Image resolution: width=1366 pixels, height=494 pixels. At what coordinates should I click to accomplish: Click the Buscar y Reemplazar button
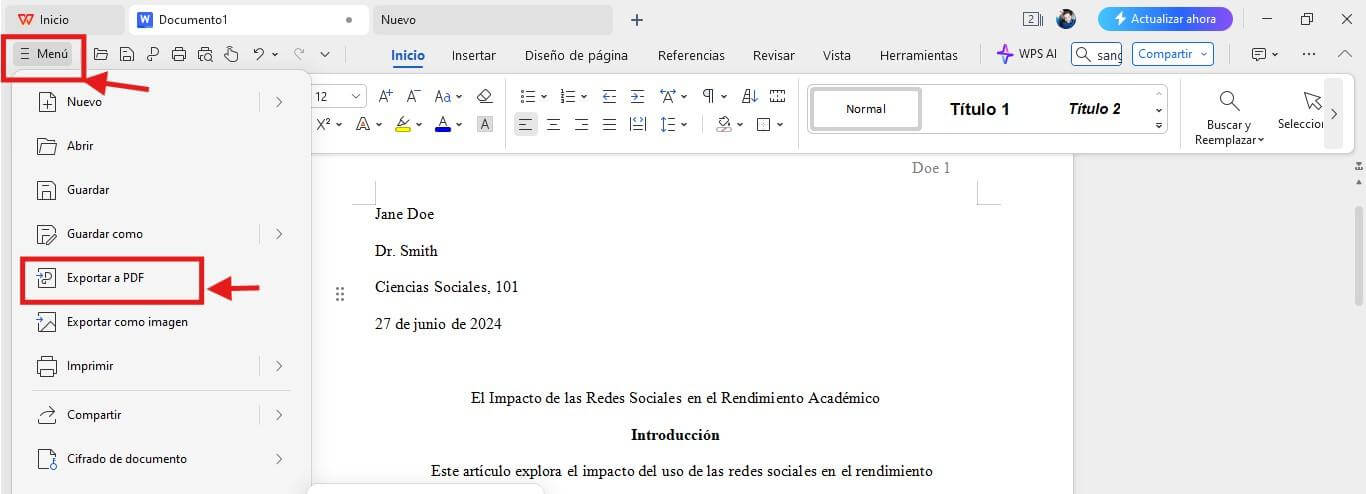click(1229, 117)
